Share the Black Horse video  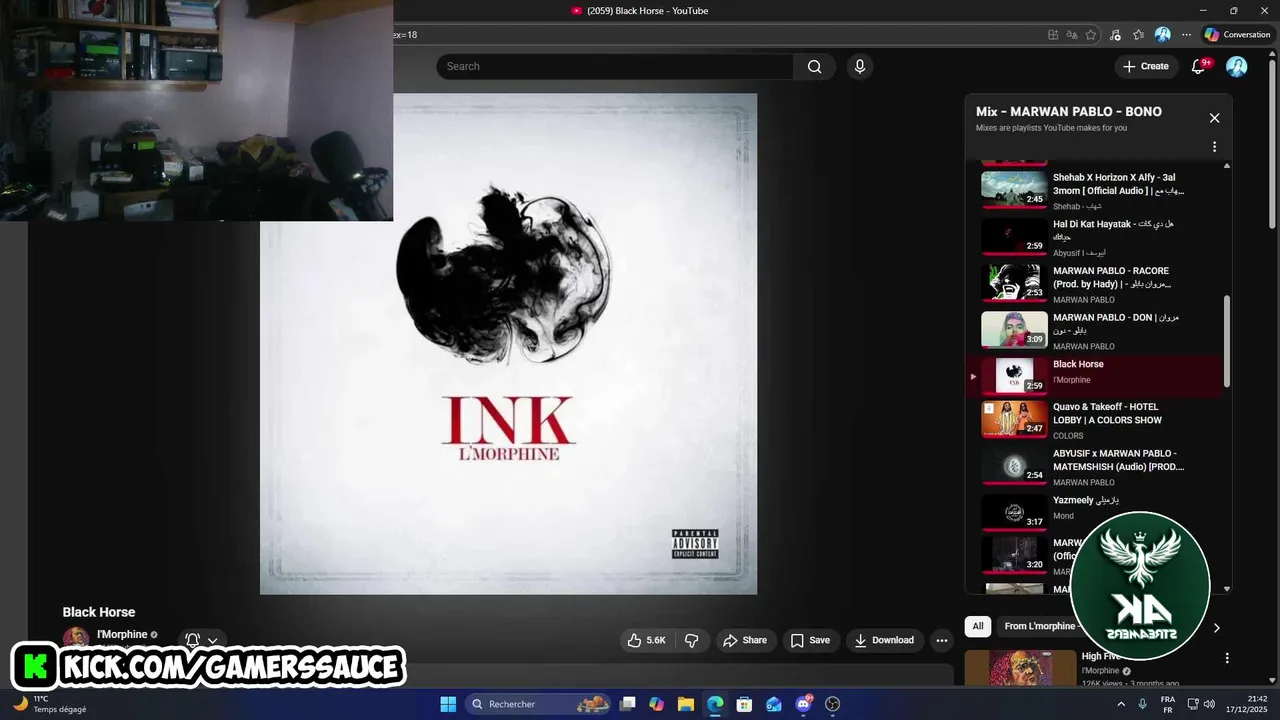click(x=745, y=640)
